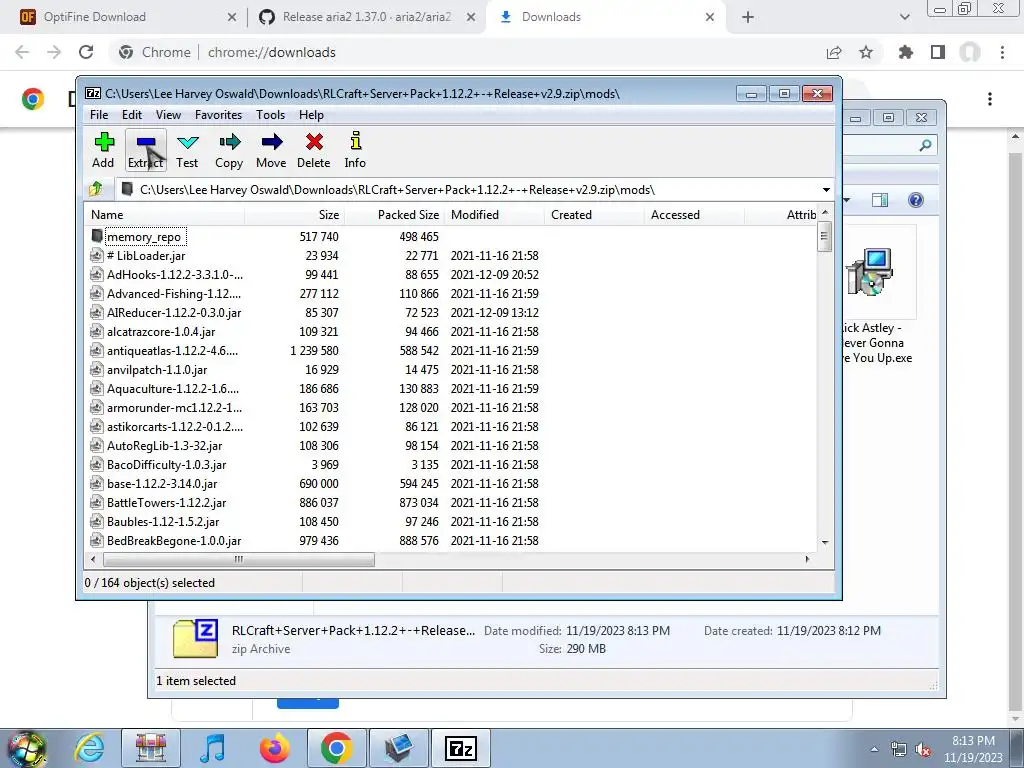Sort by Packed Size column header

pyautogui.click(x=394, y=215)
